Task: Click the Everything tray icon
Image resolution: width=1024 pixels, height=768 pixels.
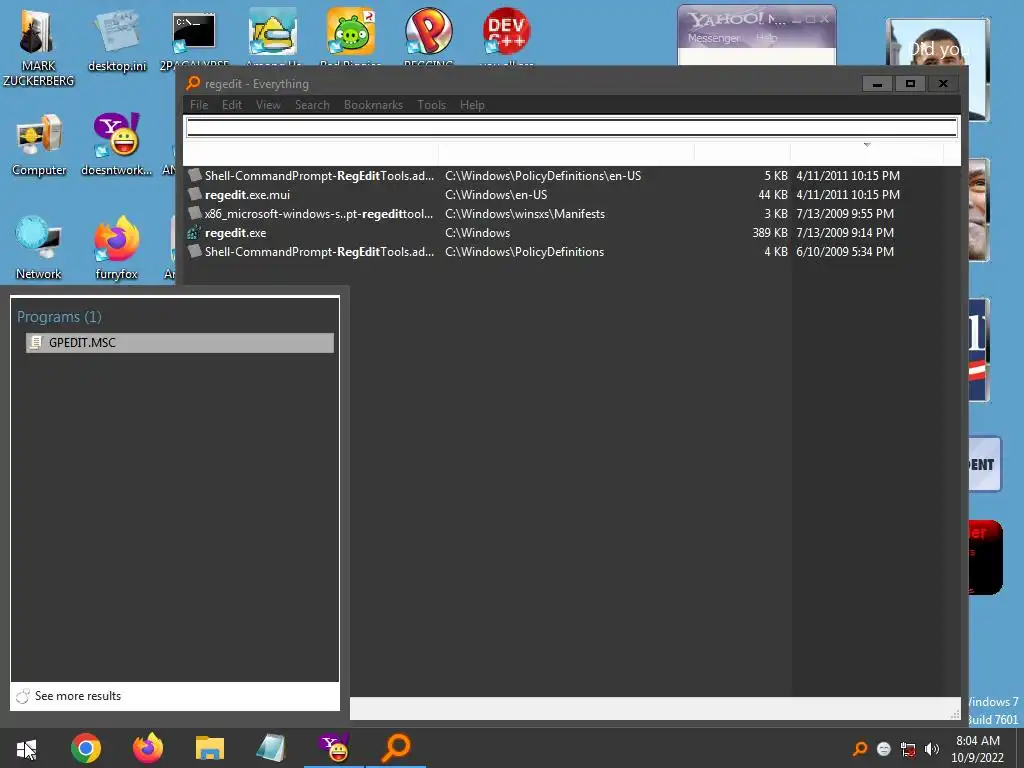Action: tap(861, 748)
